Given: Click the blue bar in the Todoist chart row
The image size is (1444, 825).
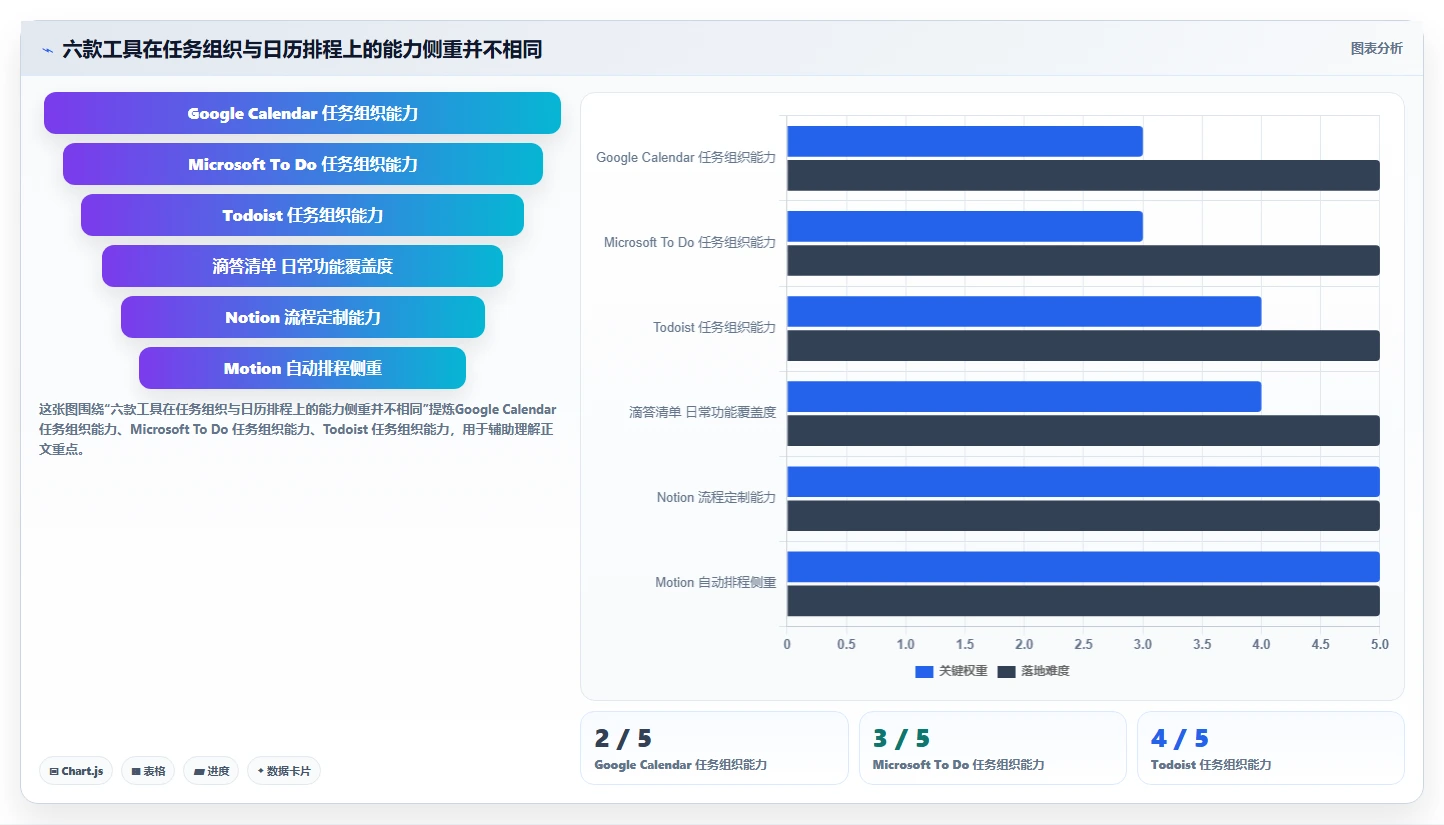Looking at the screenshot, I should coord(1024,311).
